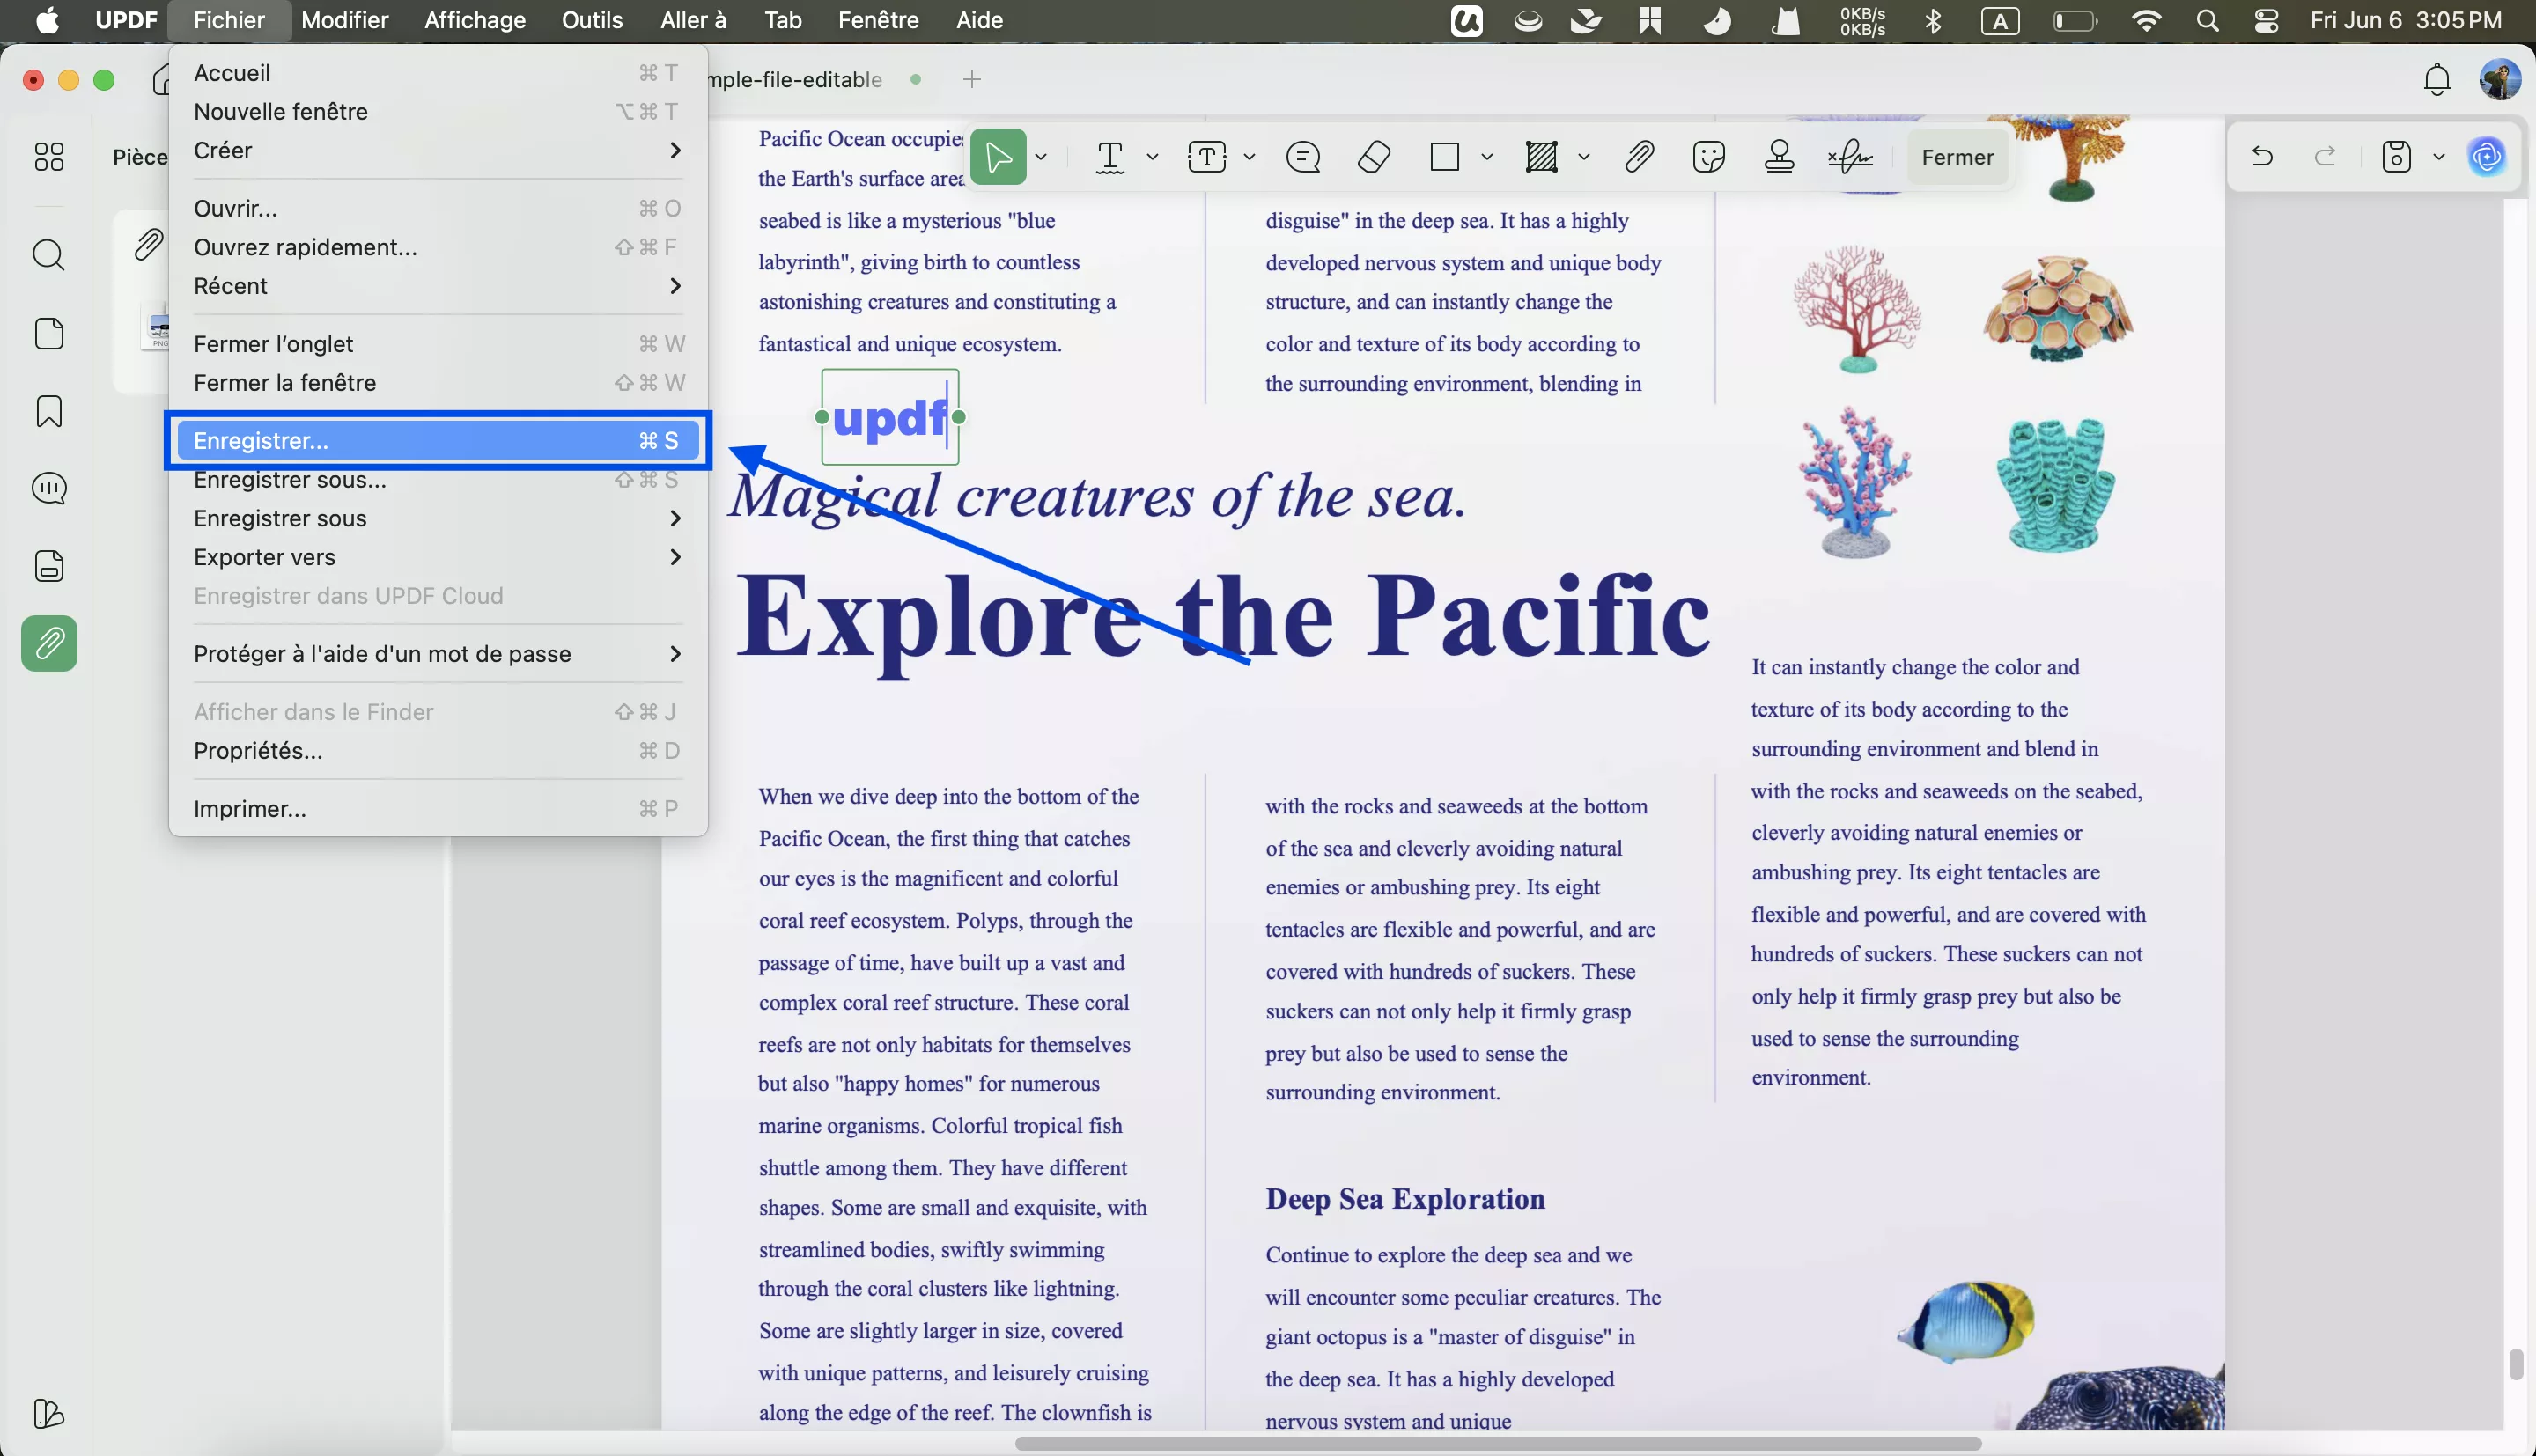The image size is (2536, 1456).
Task: Open macOS Spotlight search icon
Action: point(2207,20)
